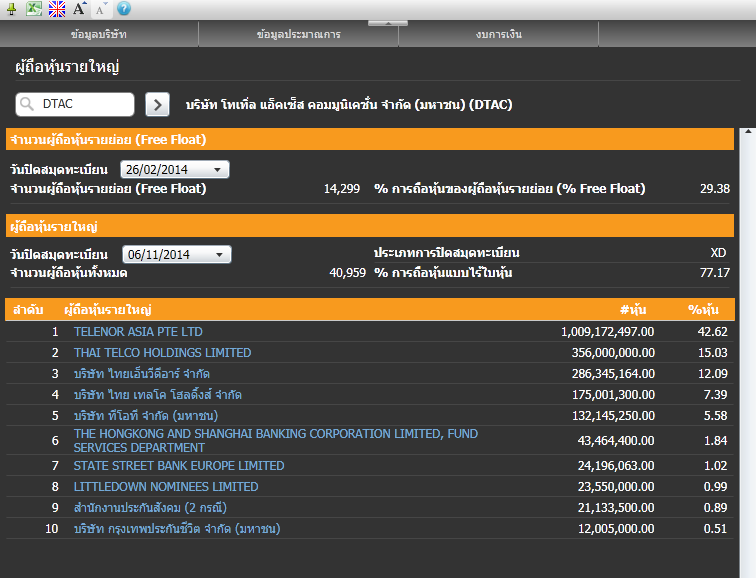
Task: Increase font size with large A icon
Action: point(79,8)
